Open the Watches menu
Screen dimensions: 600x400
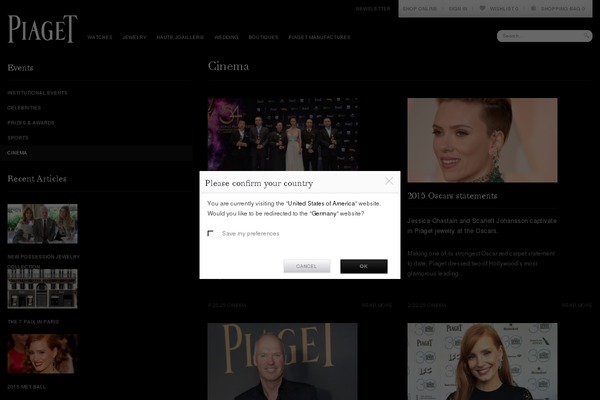99,37
